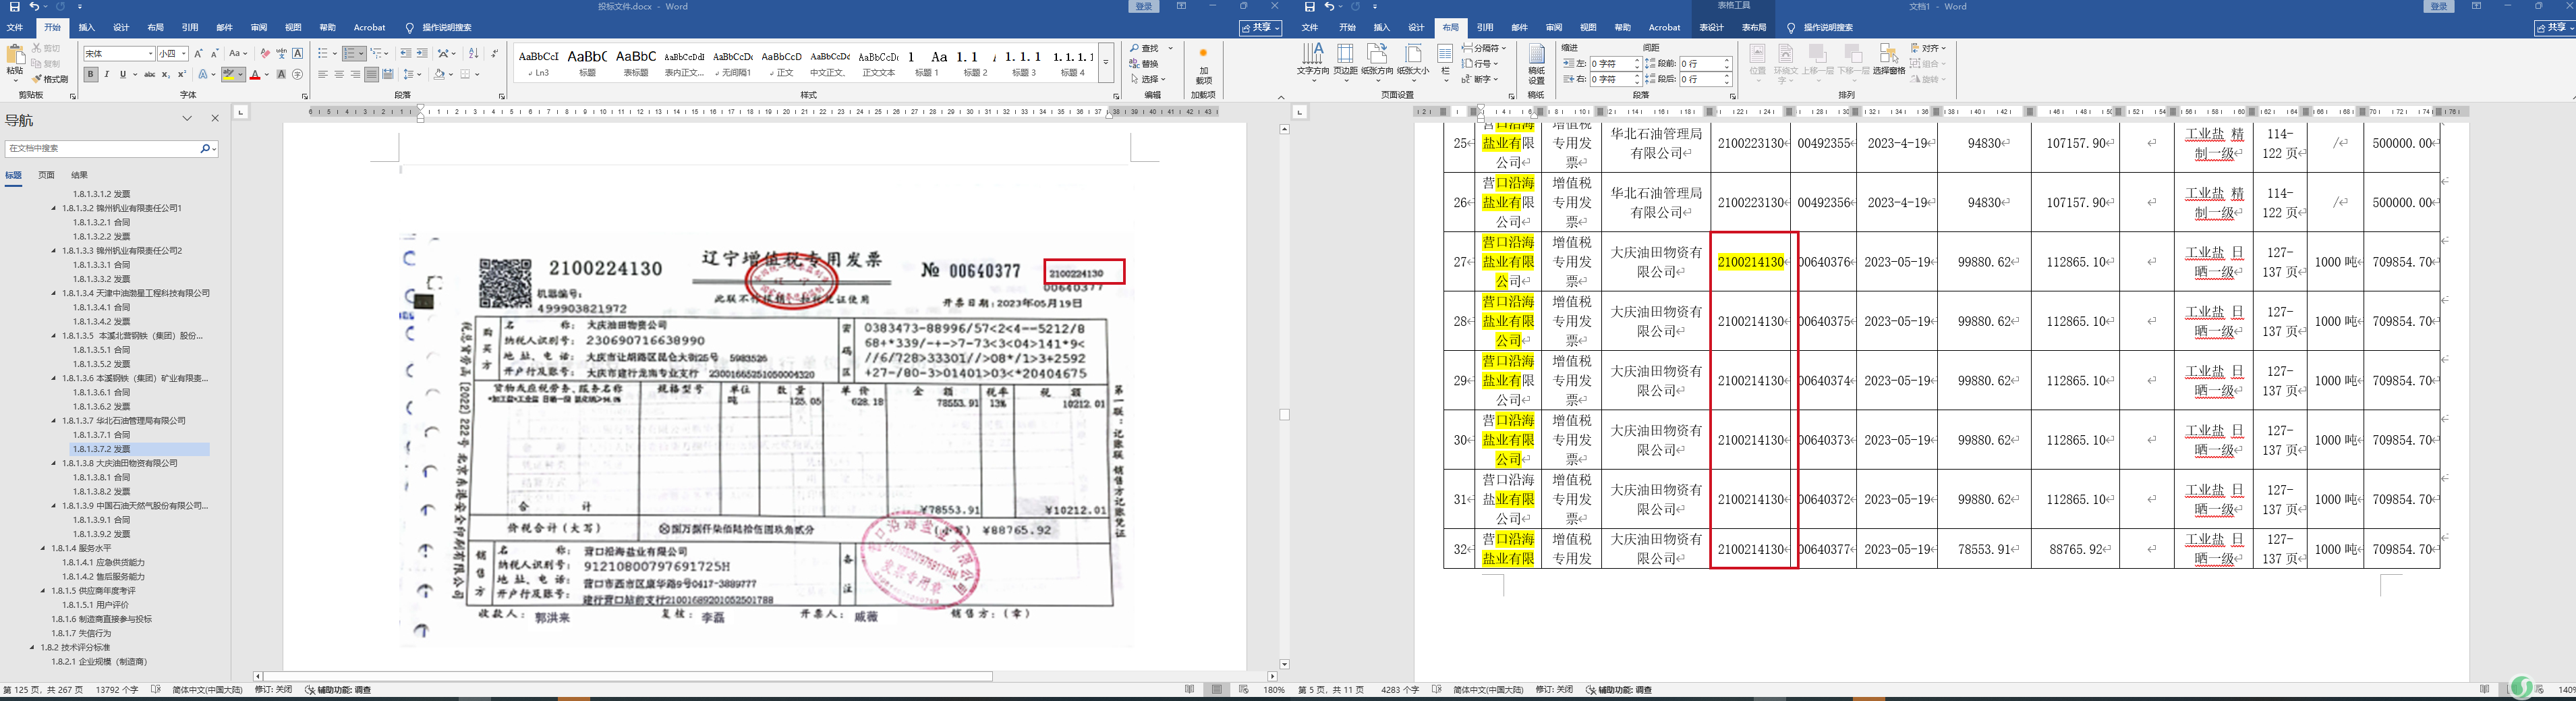
Task: Apply red font color
Action: click(x=256, y=74)
